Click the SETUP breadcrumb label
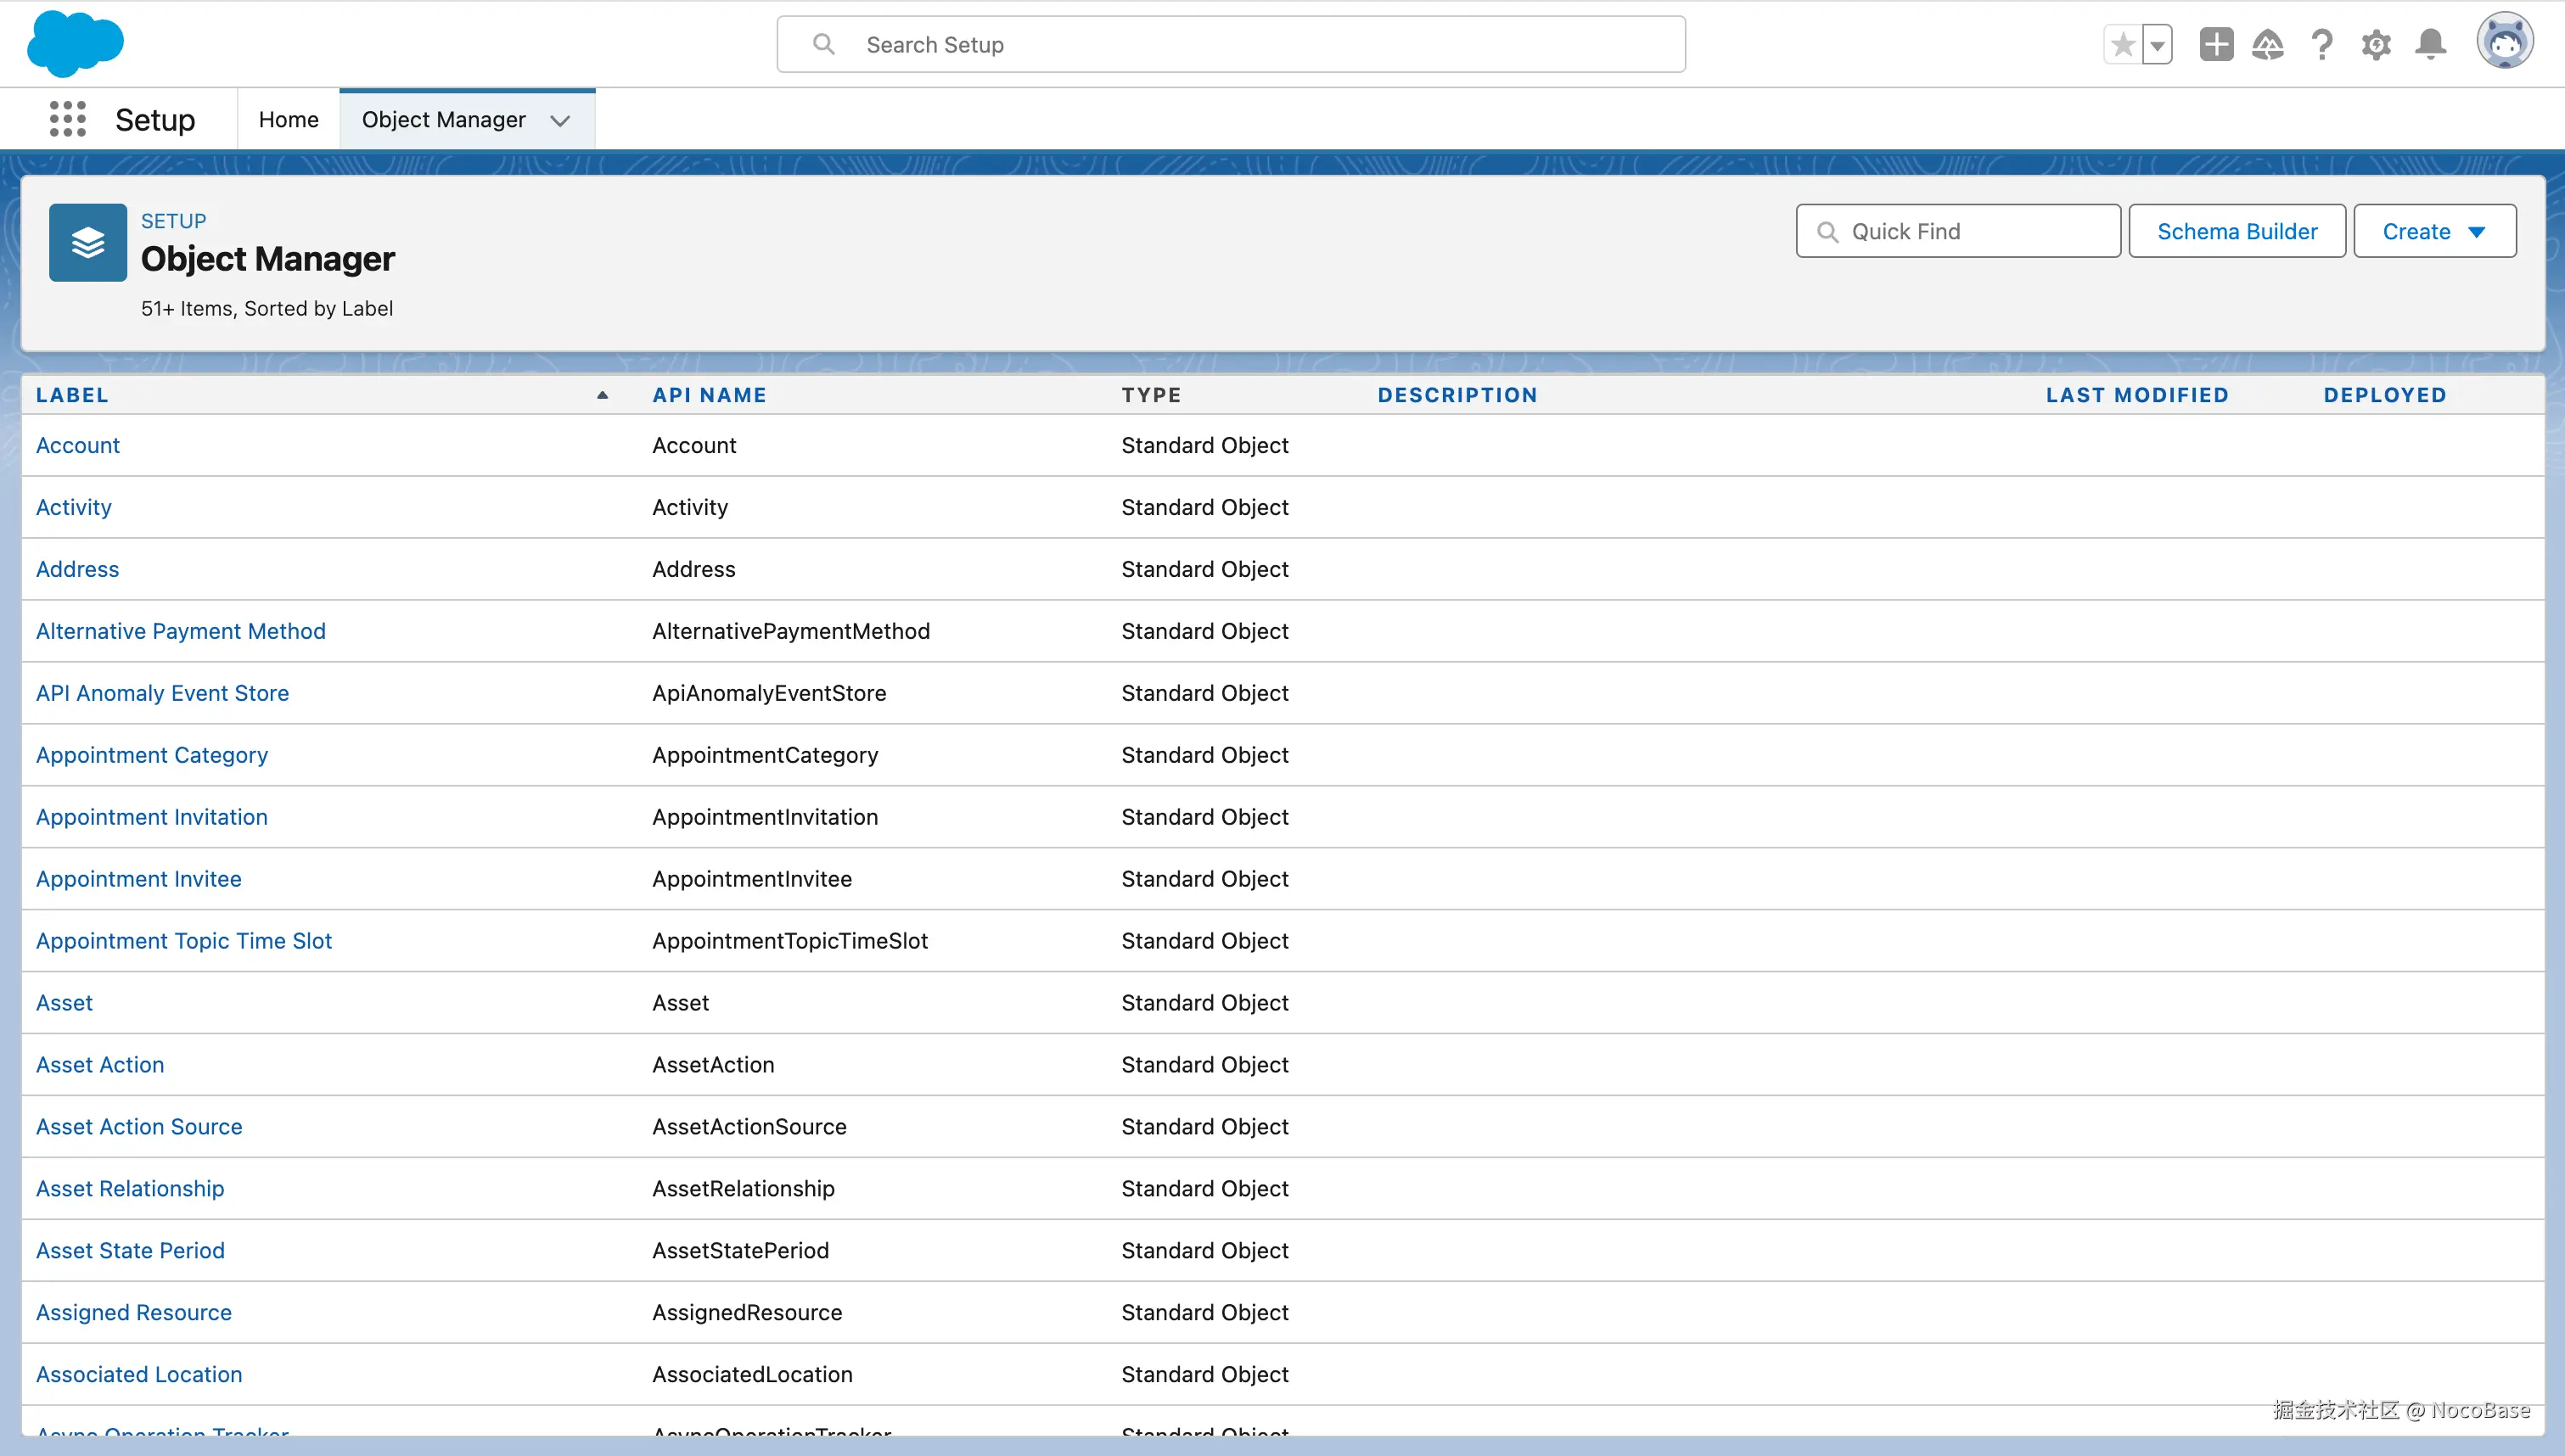2565x1456 pixels. pos(174,221)
